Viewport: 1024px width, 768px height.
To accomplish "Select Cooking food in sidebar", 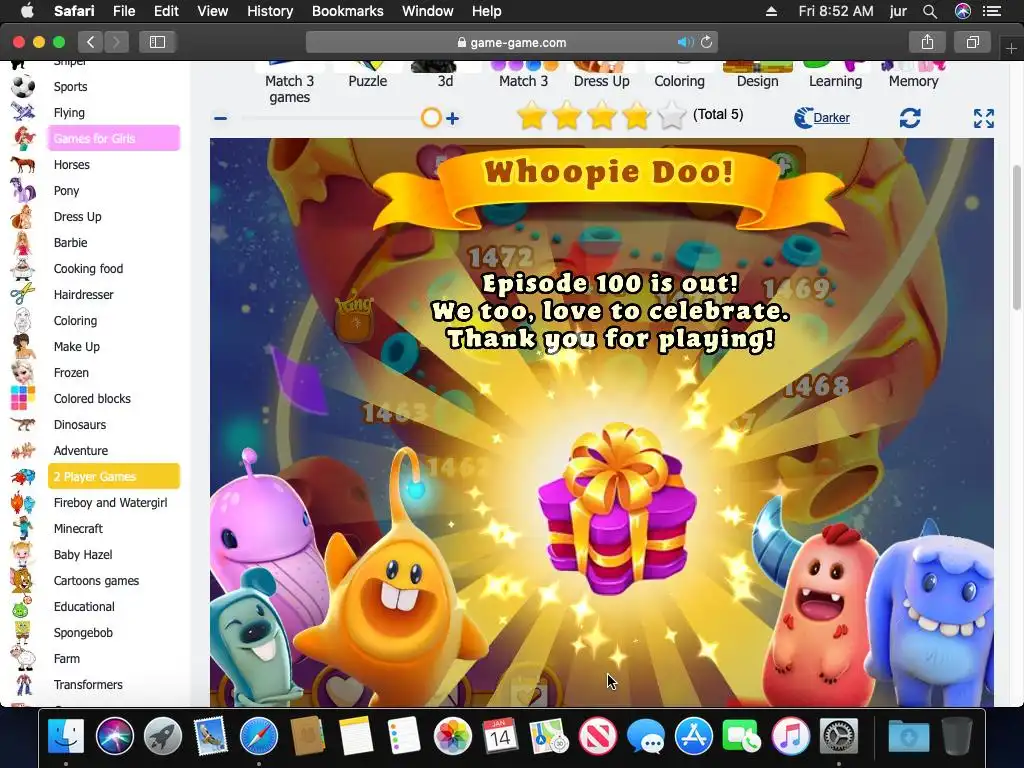I will click(88, 268).
